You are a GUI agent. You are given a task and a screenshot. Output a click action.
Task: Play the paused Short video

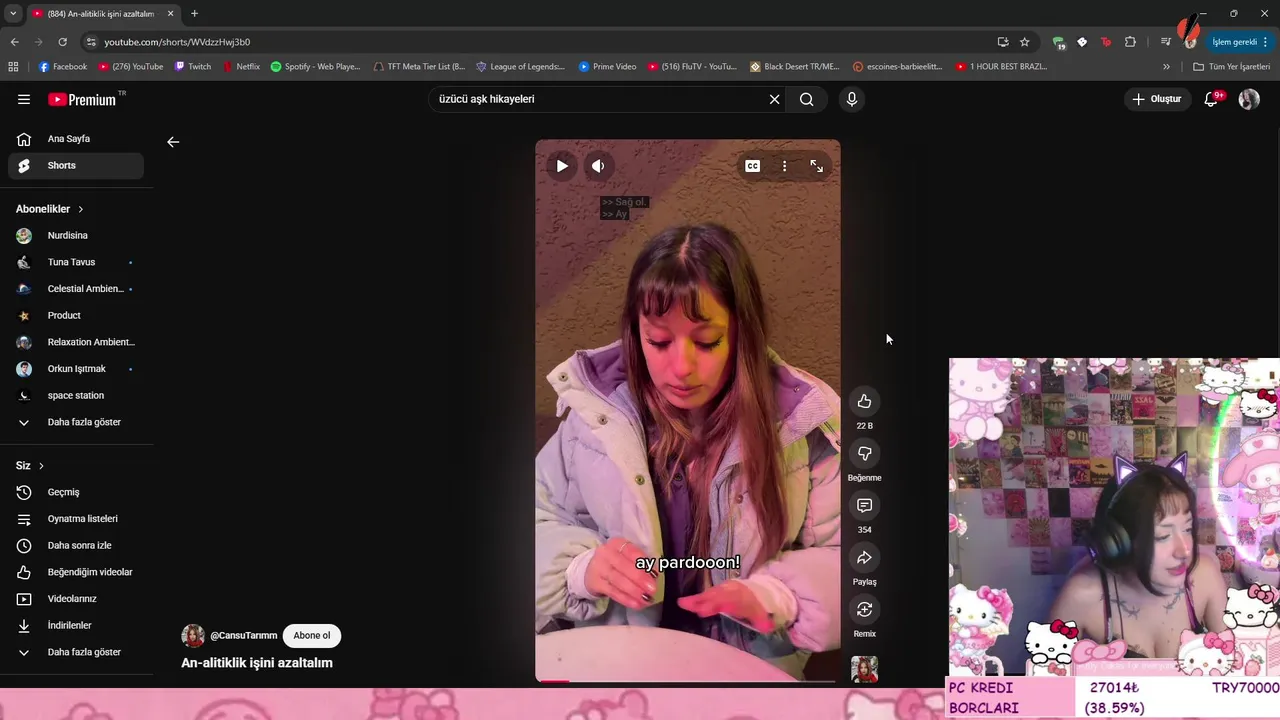562,166
